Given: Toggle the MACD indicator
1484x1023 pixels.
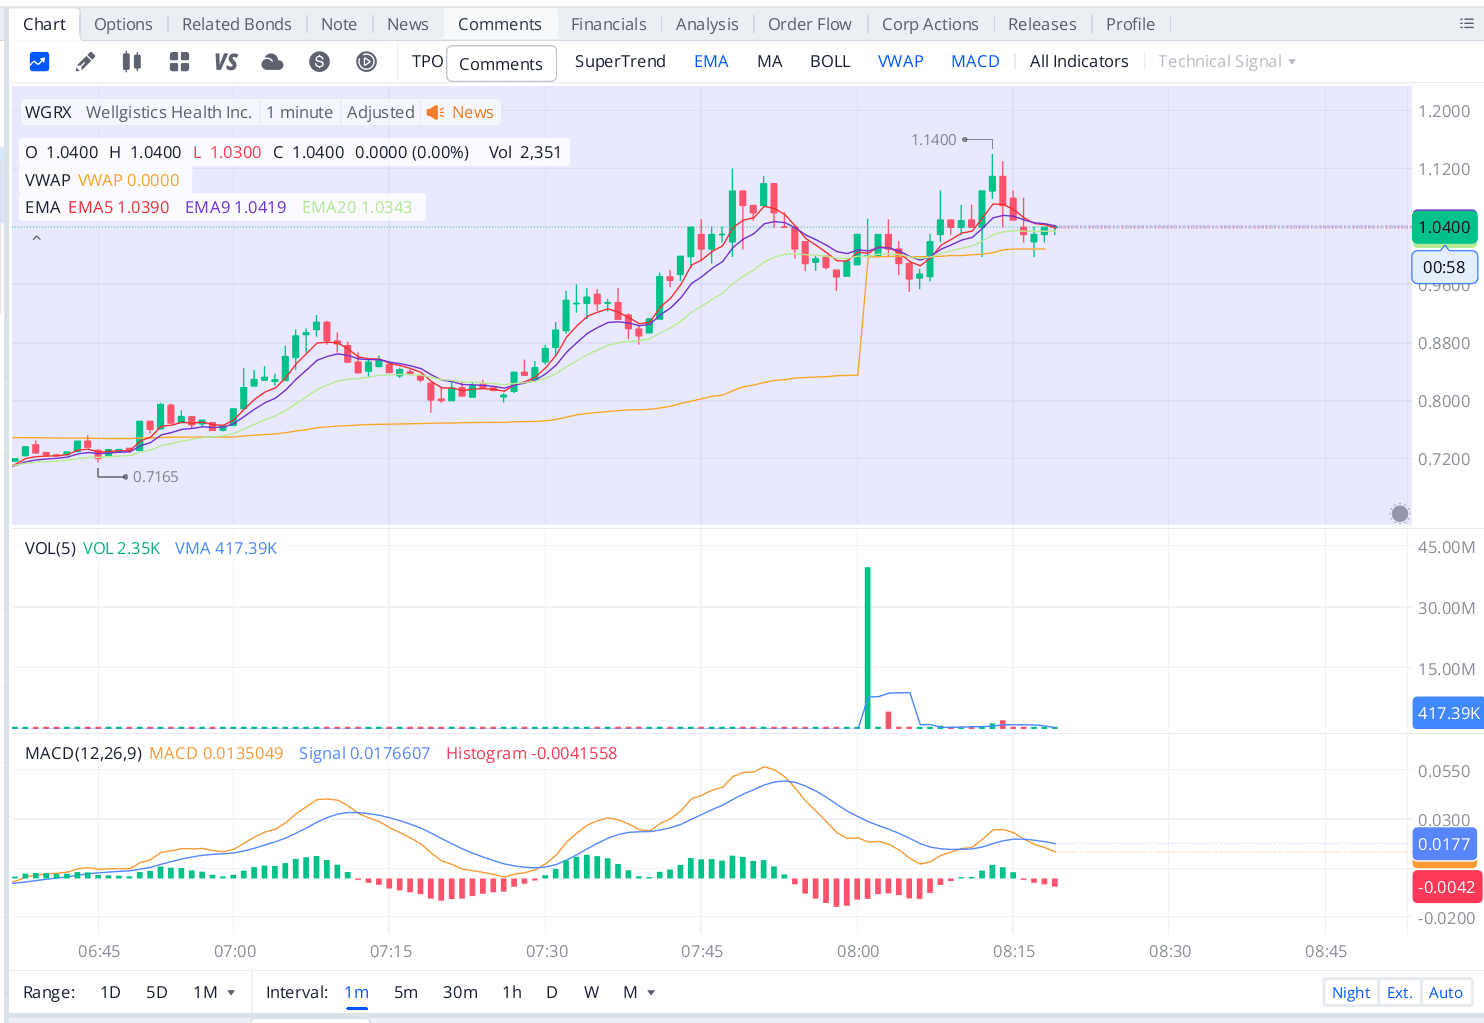Looking at the screenshot, I should coord(975,62).
